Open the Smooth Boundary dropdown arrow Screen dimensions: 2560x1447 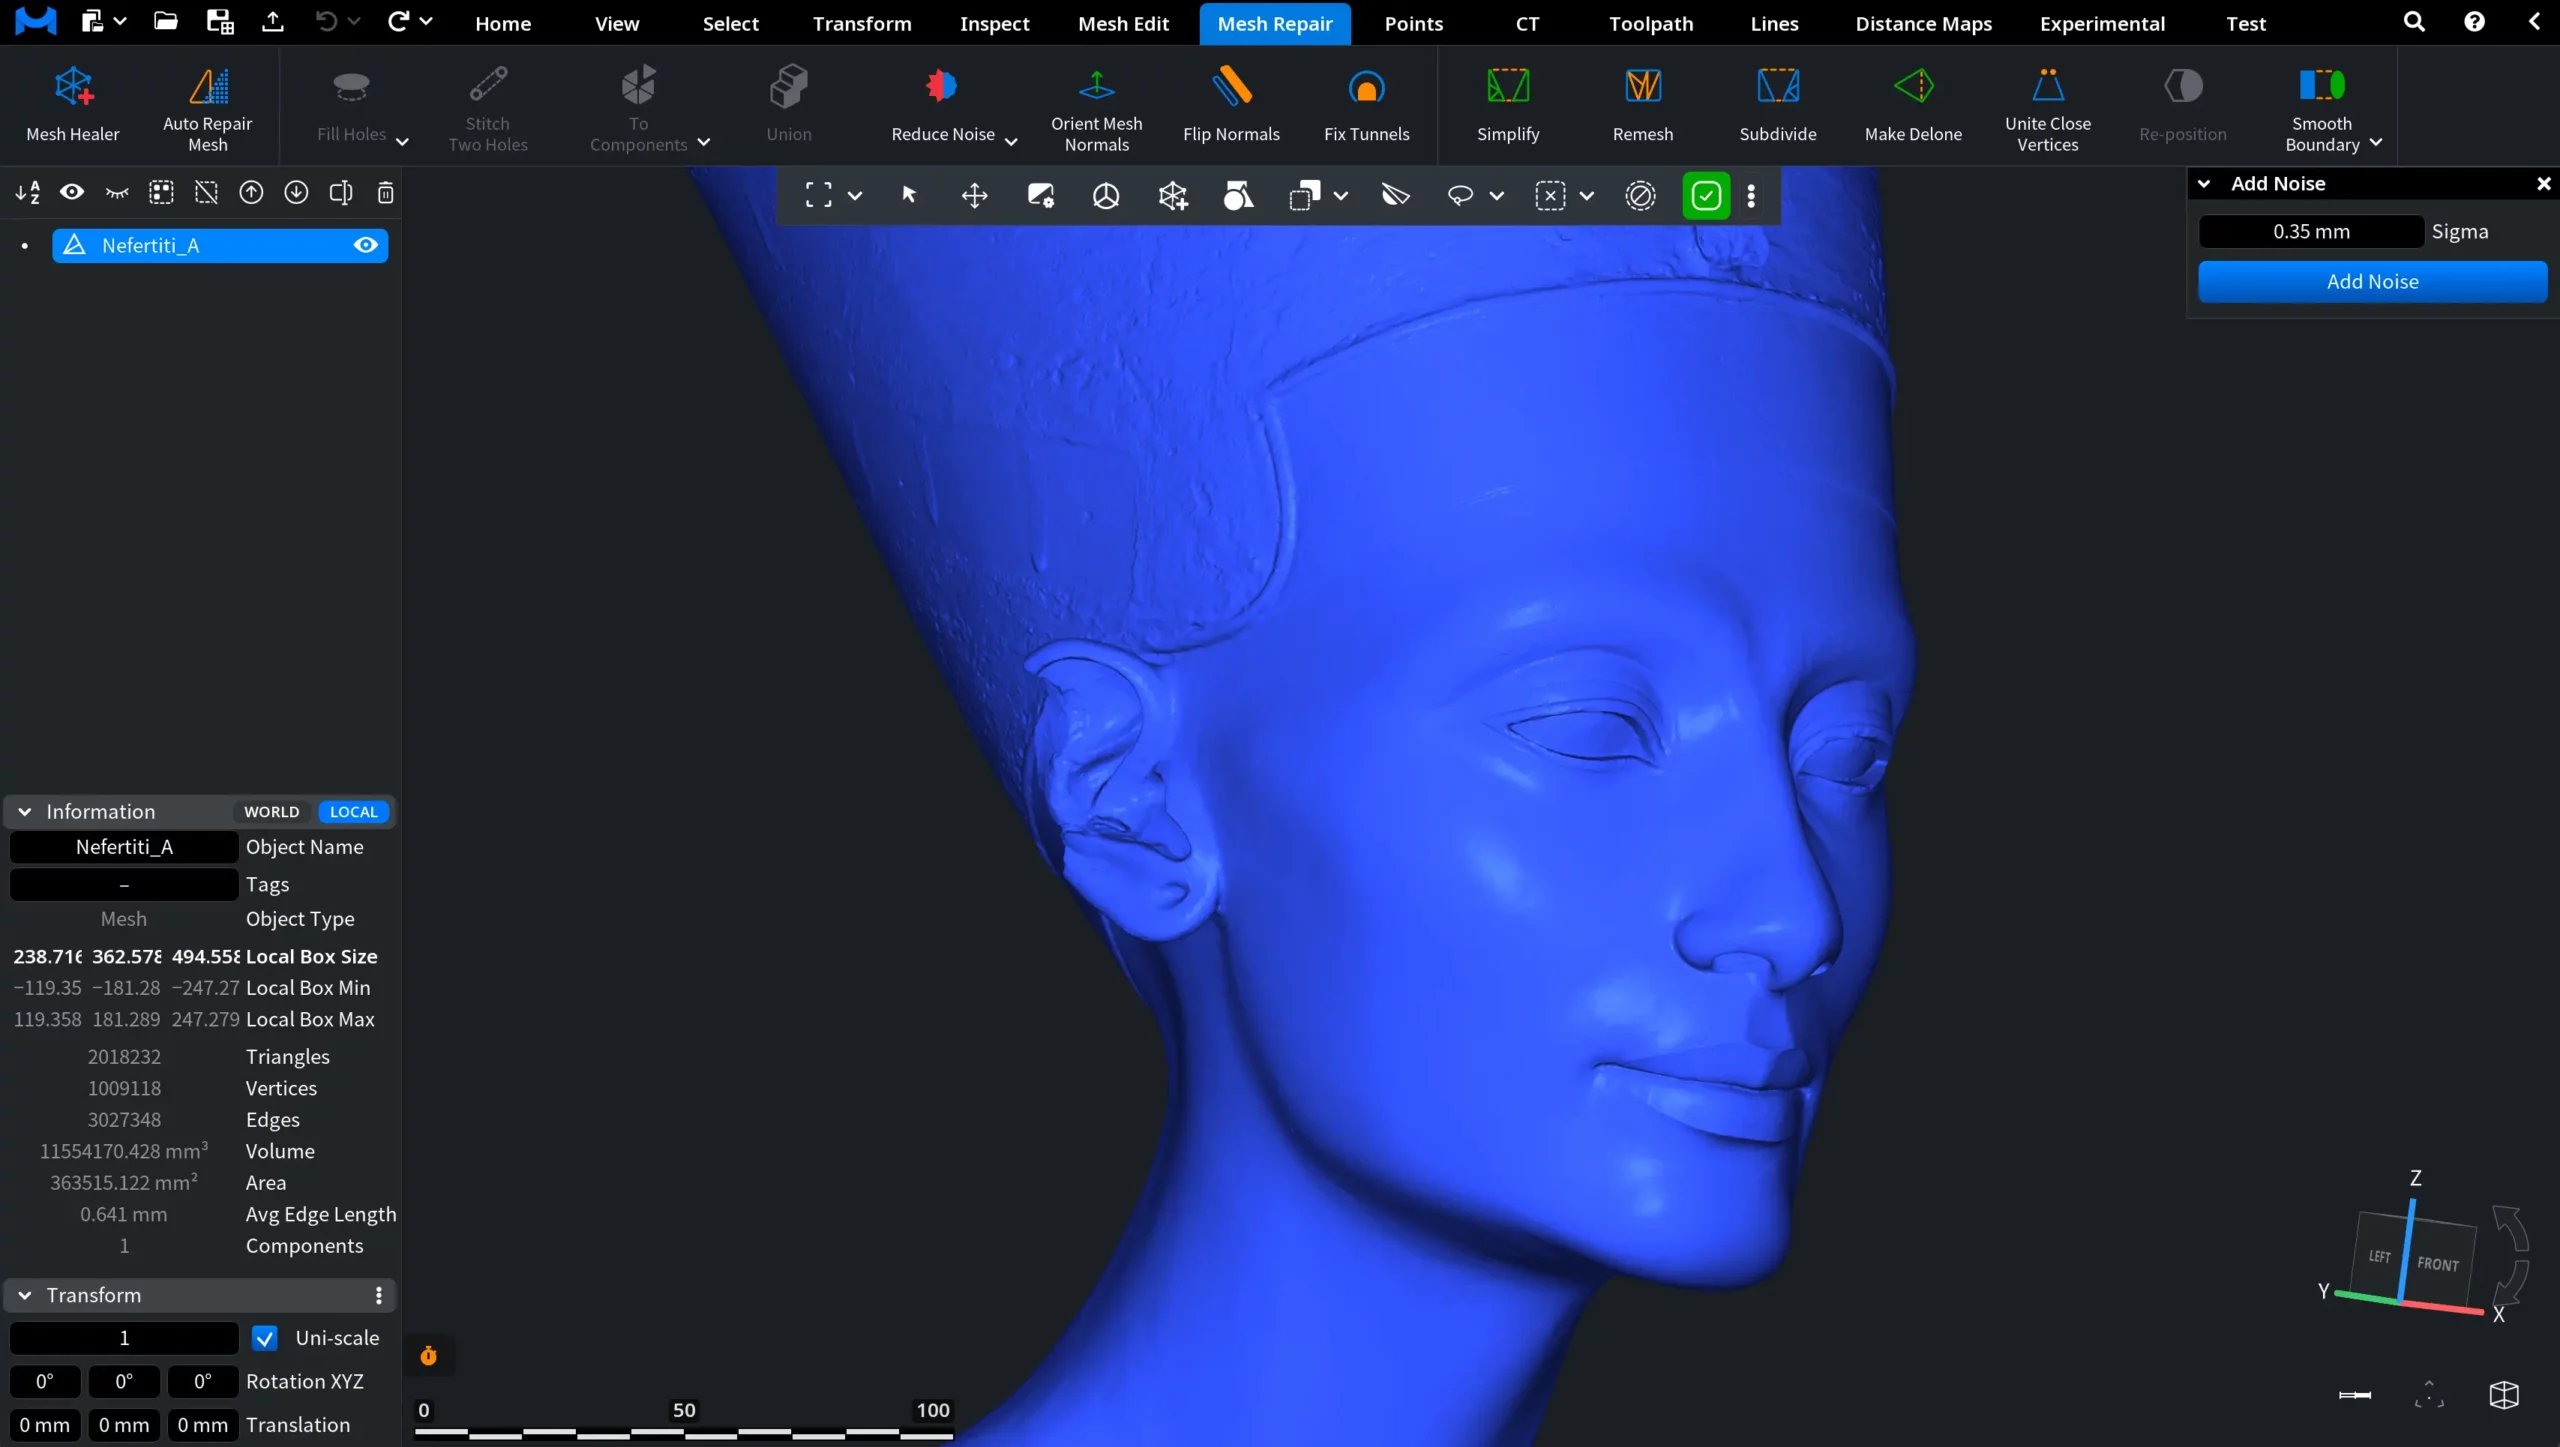2375,143
